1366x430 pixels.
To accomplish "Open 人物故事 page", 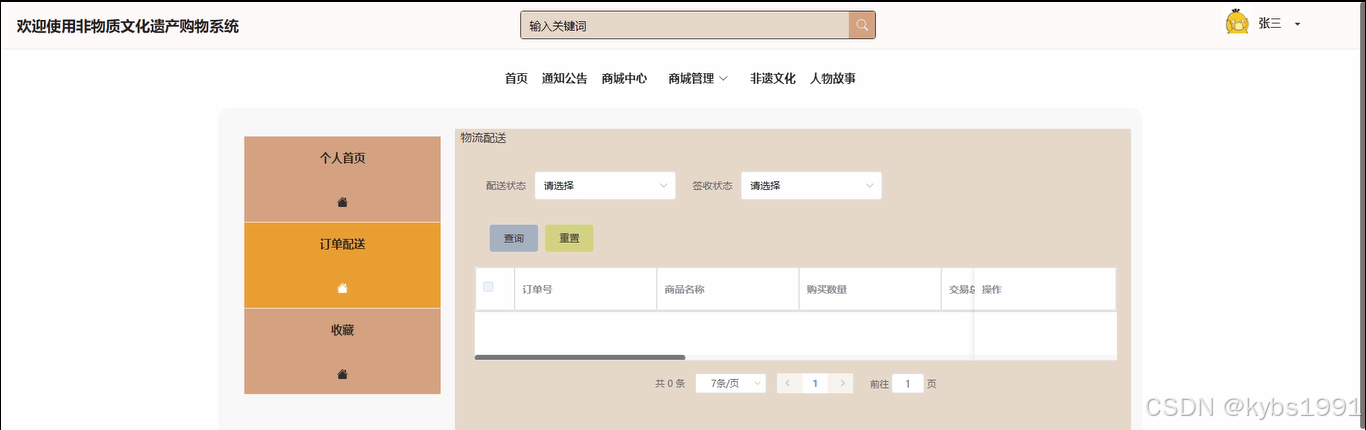I will tap(833, 78).
